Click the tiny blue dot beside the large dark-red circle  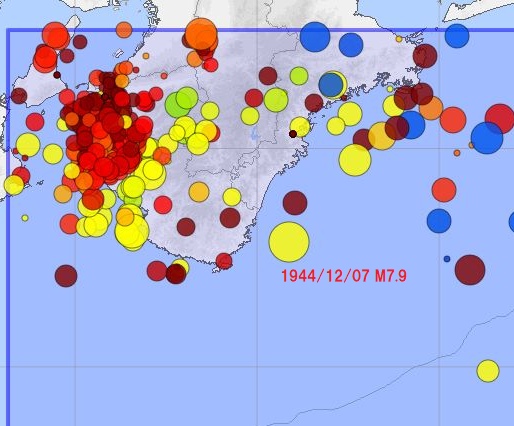click(447, 259)
